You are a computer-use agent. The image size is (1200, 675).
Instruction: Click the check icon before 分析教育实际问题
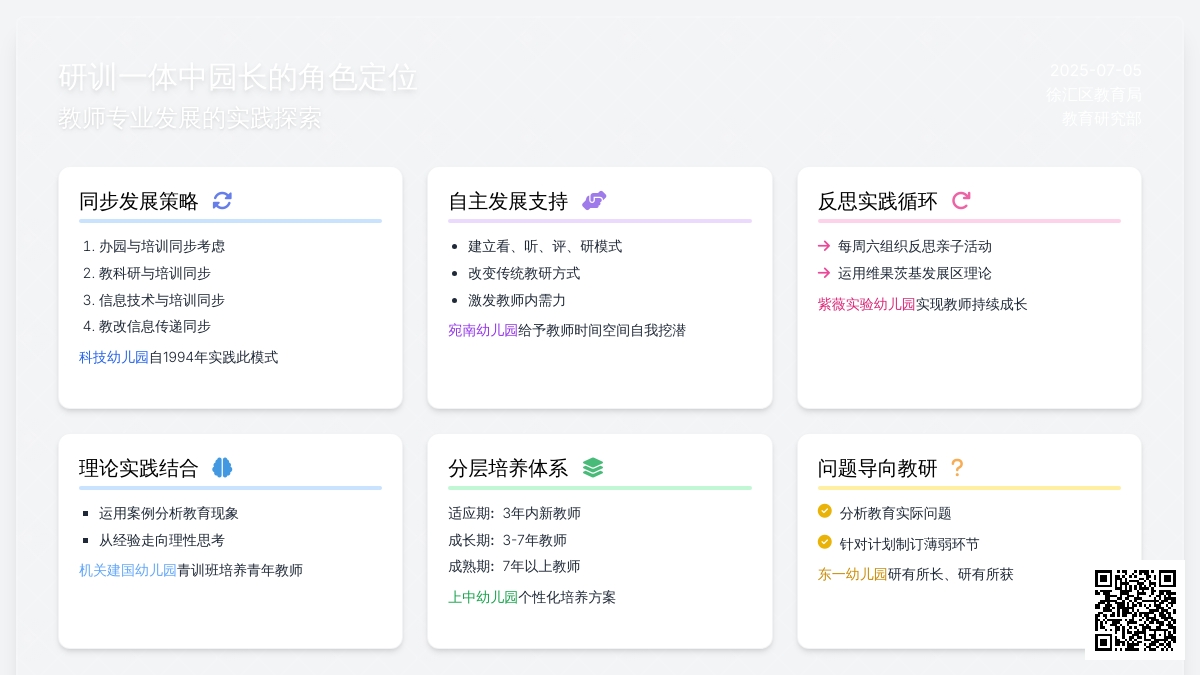coord(825,511)
